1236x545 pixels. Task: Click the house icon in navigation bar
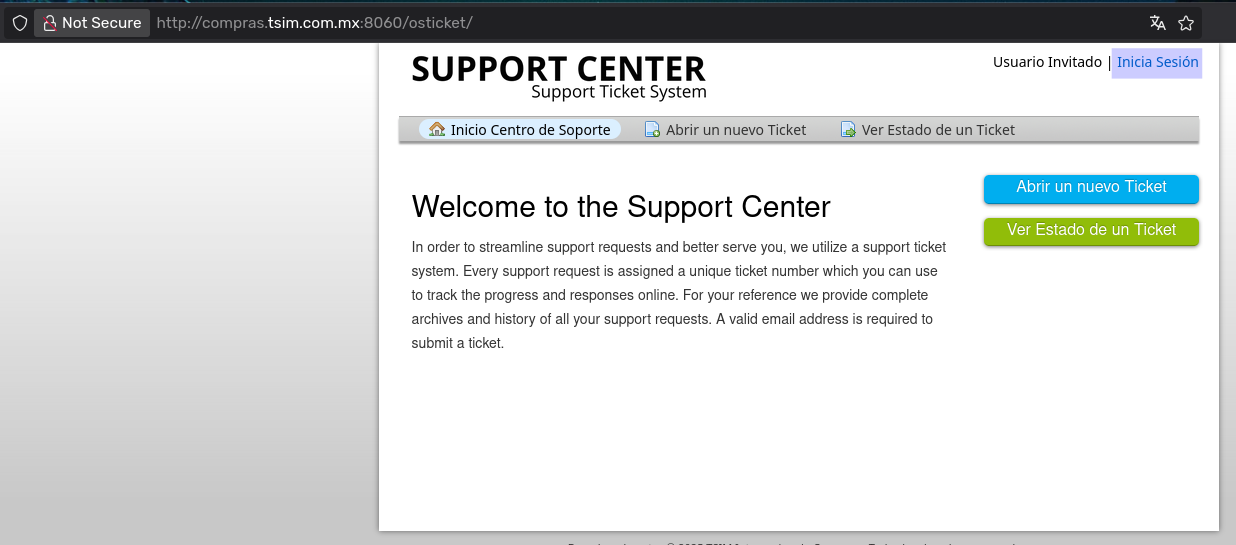coord(437,130)
